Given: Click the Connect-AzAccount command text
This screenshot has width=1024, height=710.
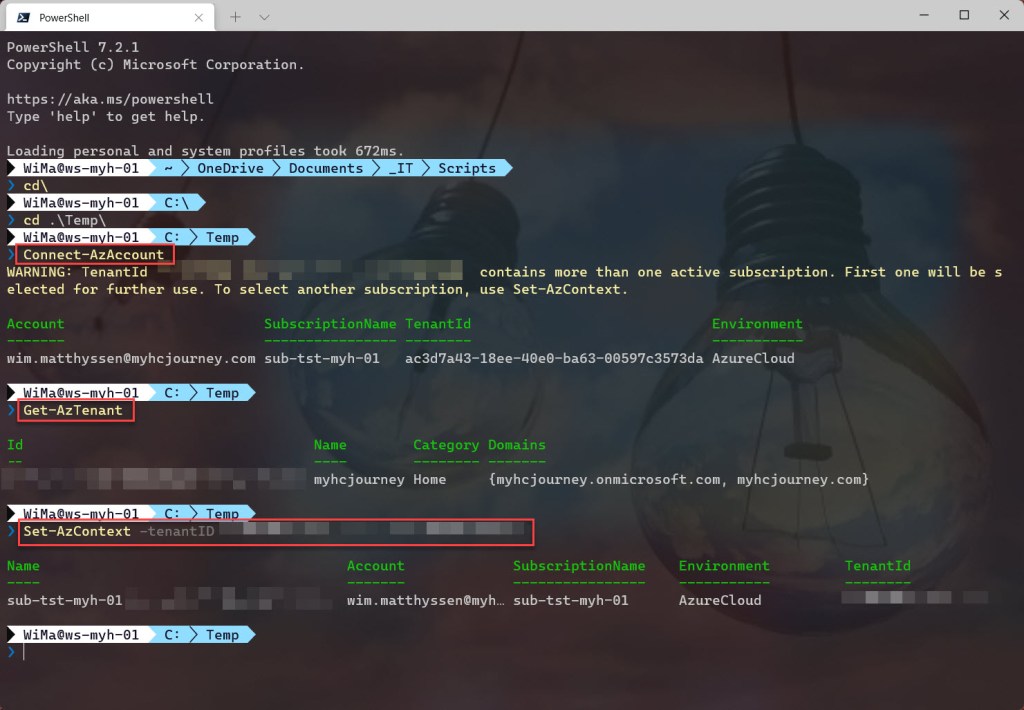Looking at the screenshot, I should click(x=94, y=254).
